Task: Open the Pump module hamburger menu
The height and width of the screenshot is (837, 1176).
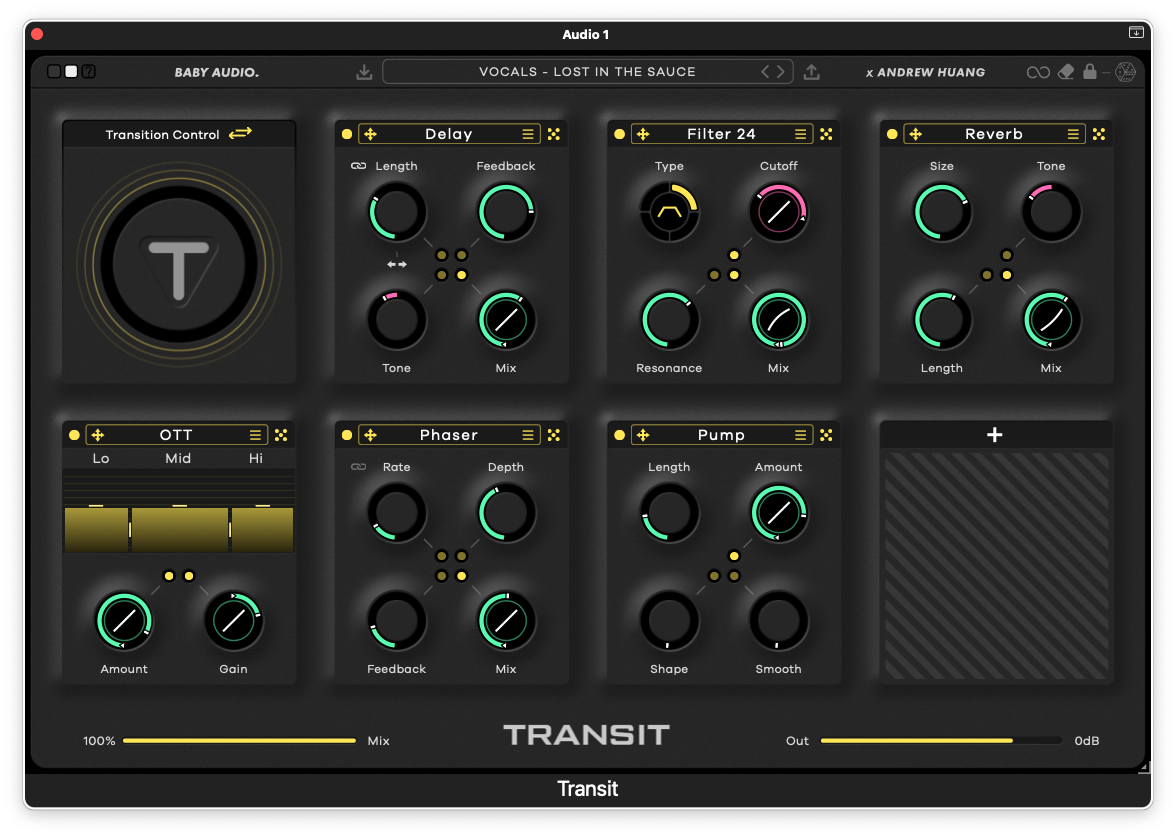Action: click(x=801, y=435)
